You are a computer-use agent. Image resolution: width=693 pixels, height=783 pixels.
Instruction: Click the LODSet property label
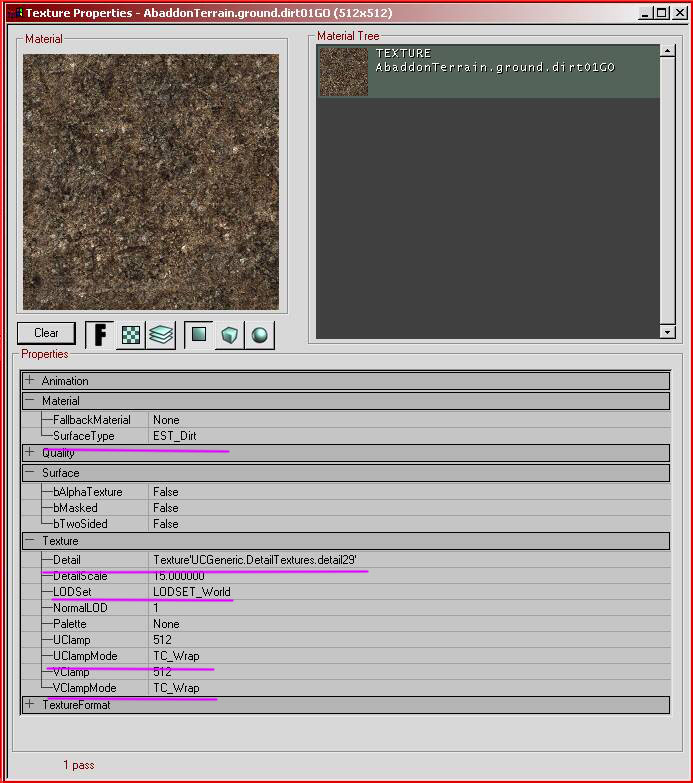pos(72,592)
